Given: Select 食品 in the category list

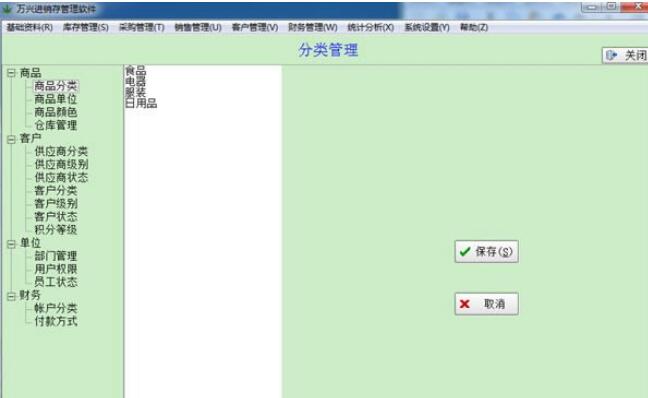Looking at the screenshot, I should [136, 70].
